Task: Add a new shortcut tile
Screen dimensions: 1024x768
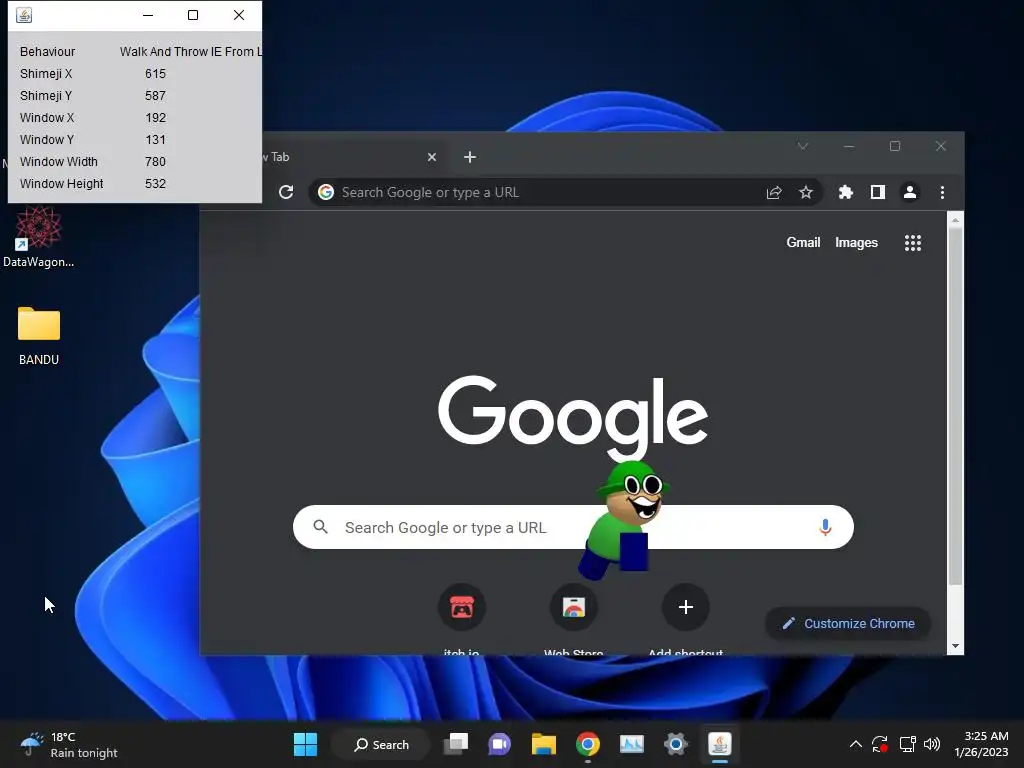Action: 685,607
